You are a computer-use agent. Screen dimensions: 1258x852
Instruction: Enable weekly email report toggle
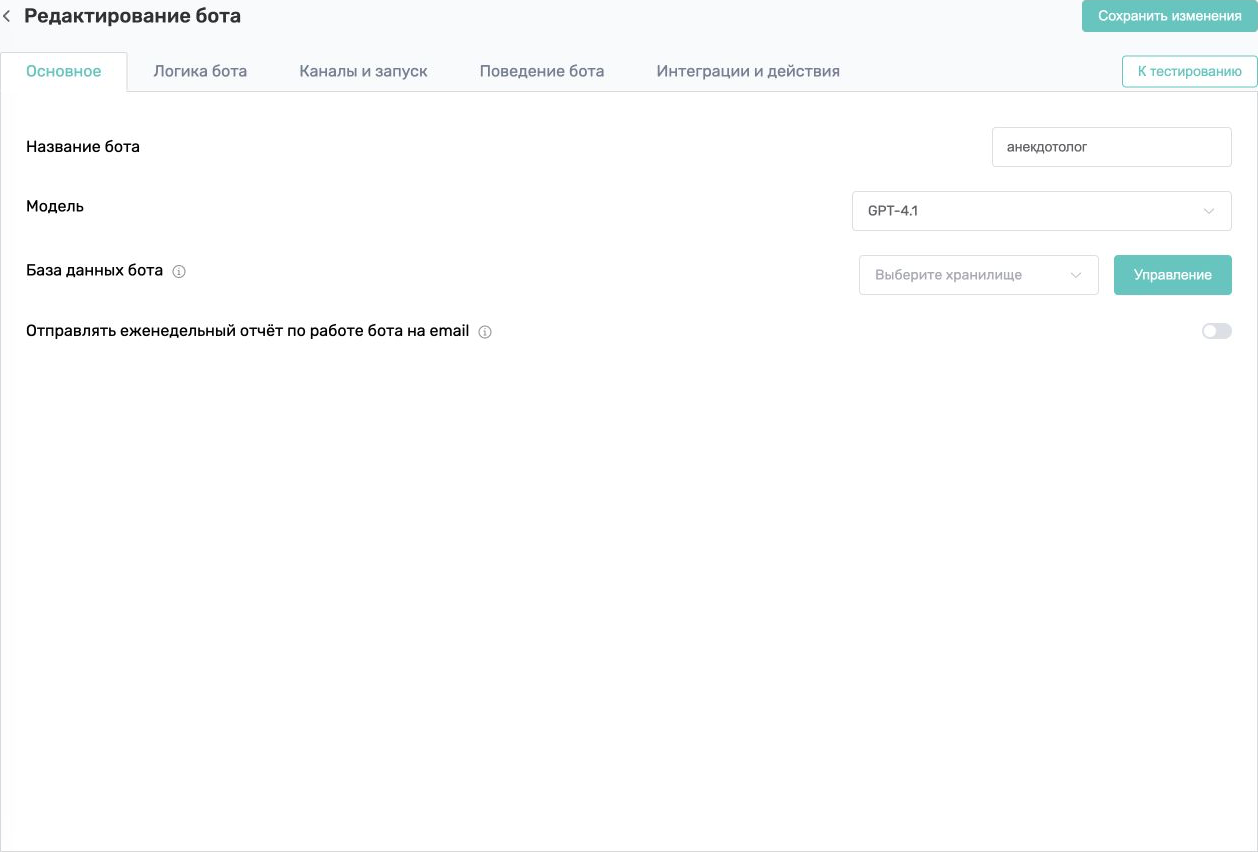tap(1217, 331)
